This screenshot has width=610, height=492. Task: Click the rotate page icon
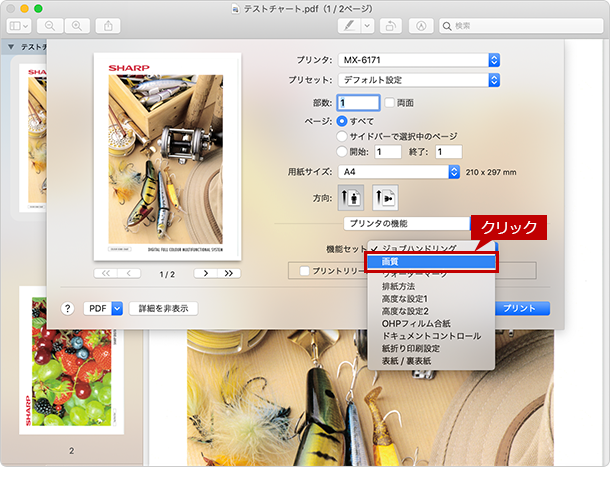pos(391,26)
